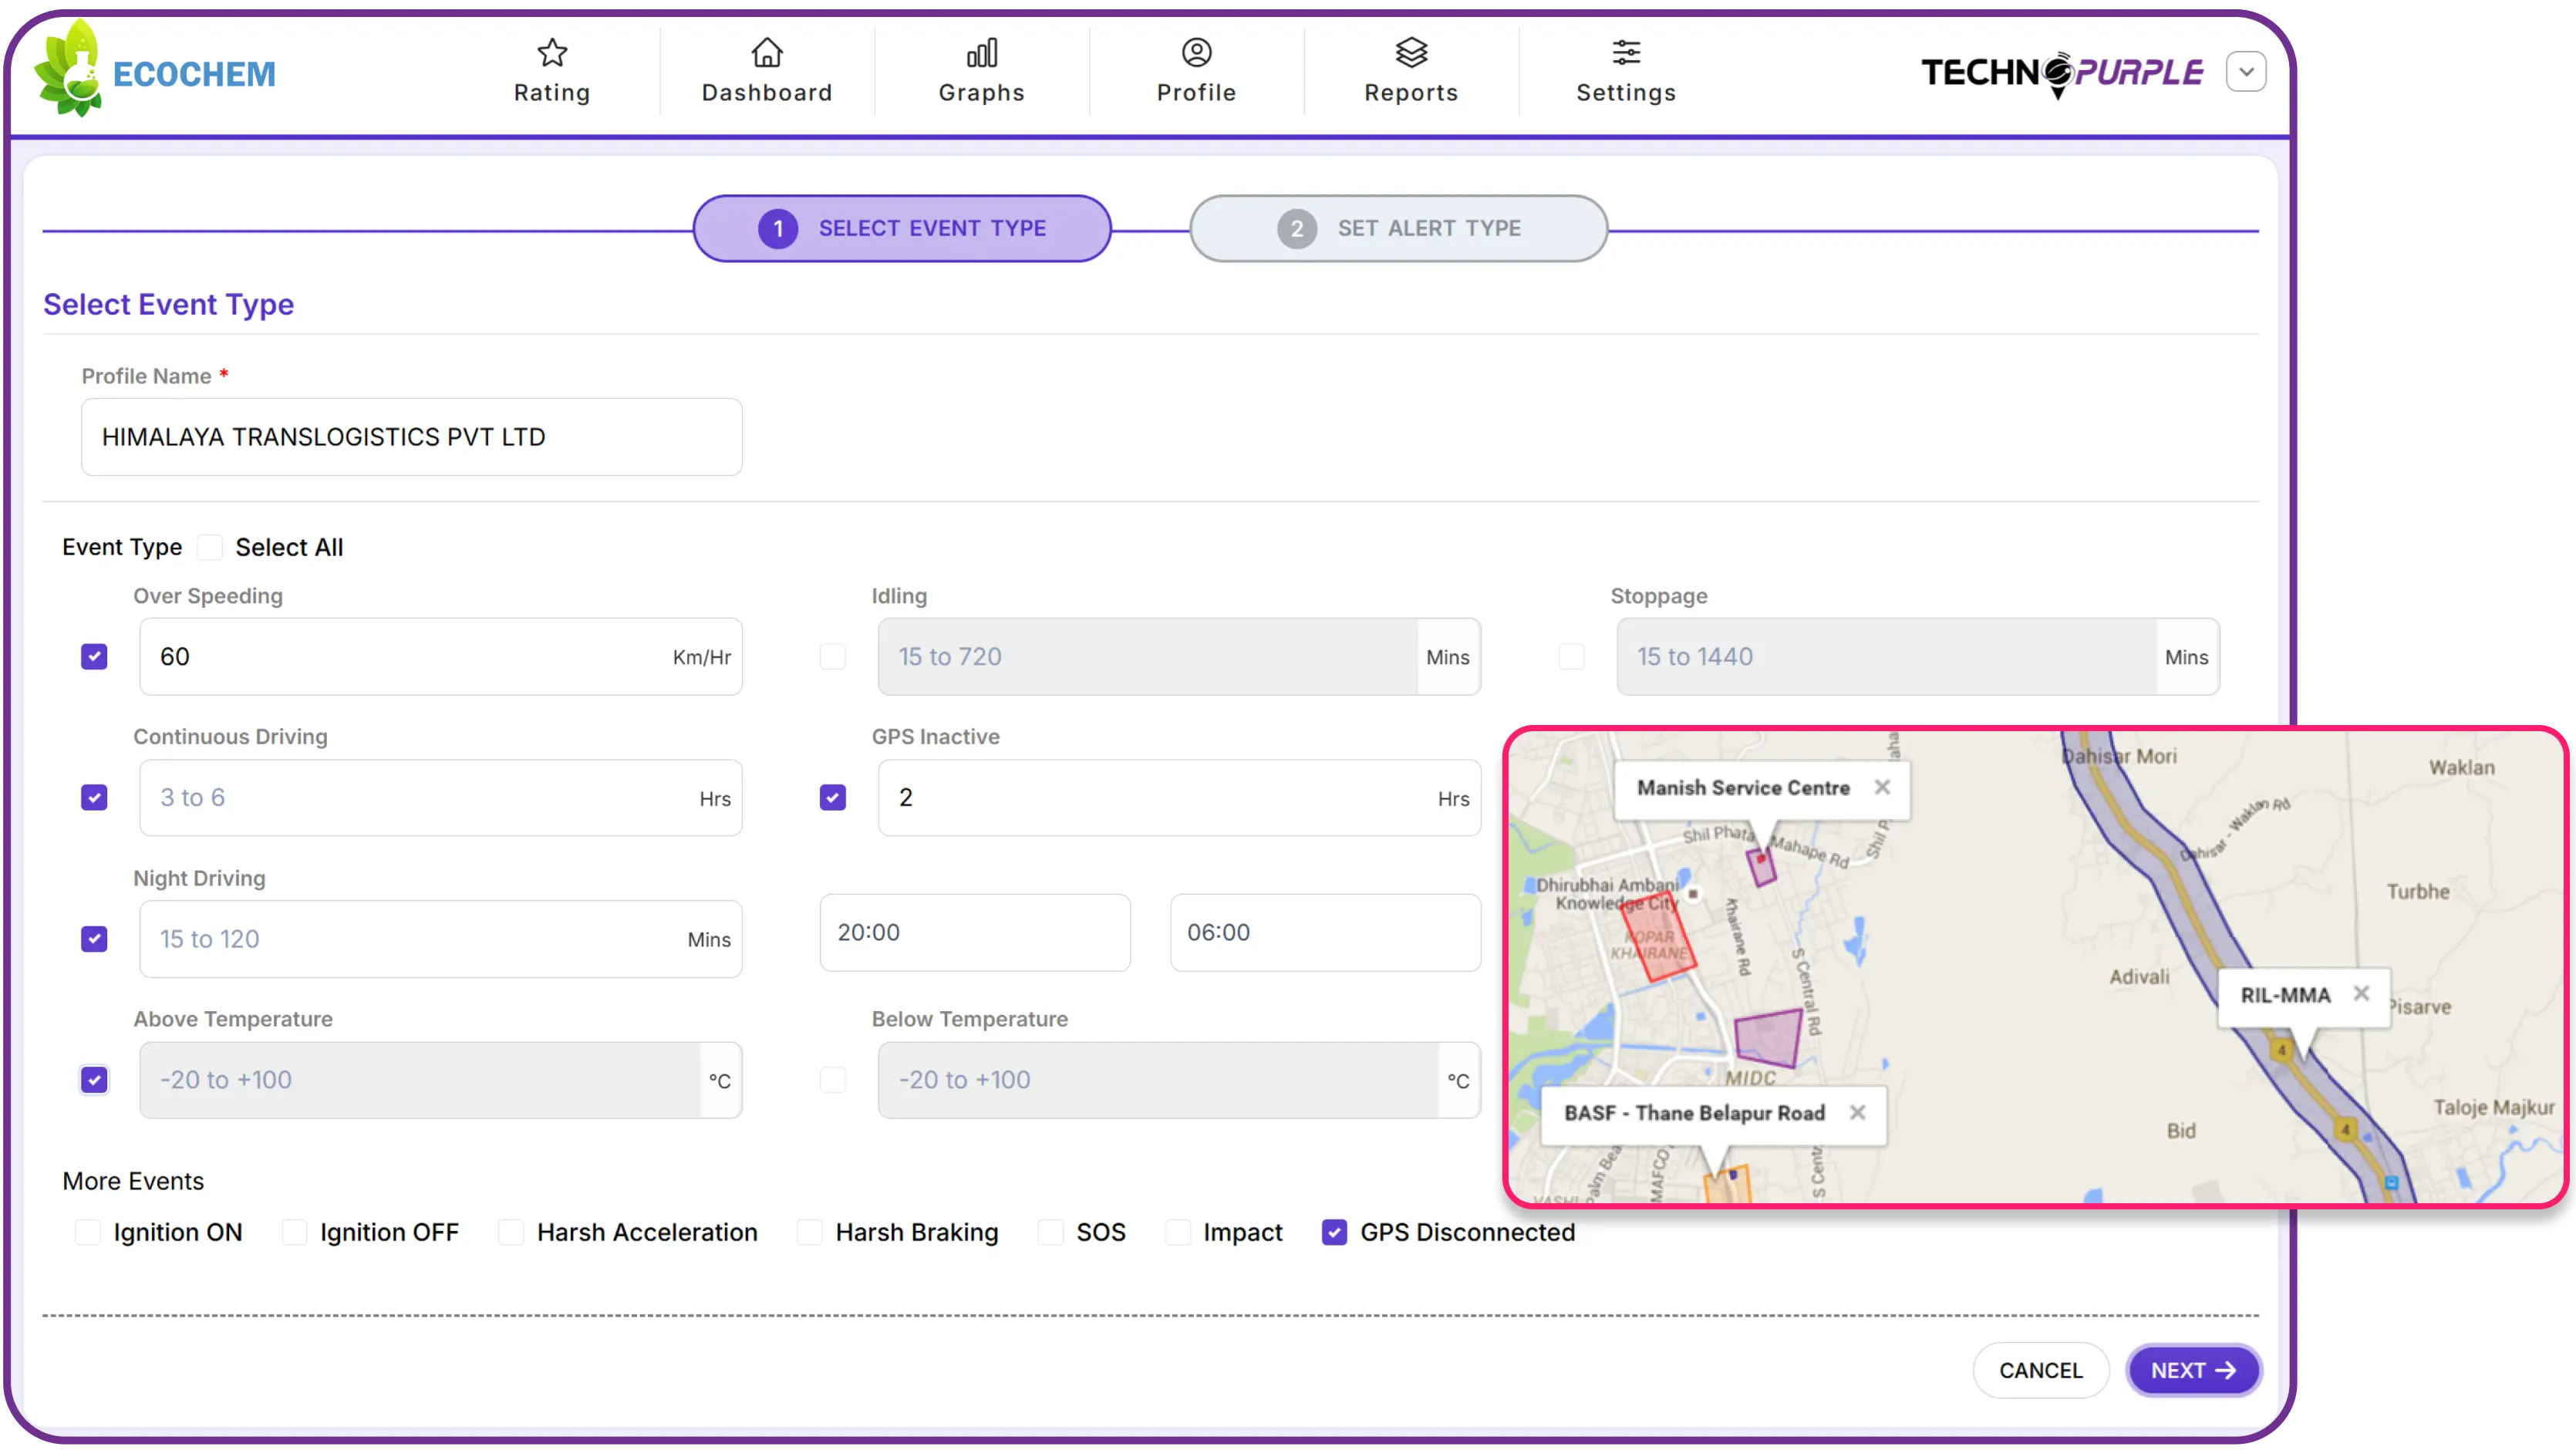Viewport: 2576px width, 1450px height.
Task: Open the Dashboard
Action: 766,70
